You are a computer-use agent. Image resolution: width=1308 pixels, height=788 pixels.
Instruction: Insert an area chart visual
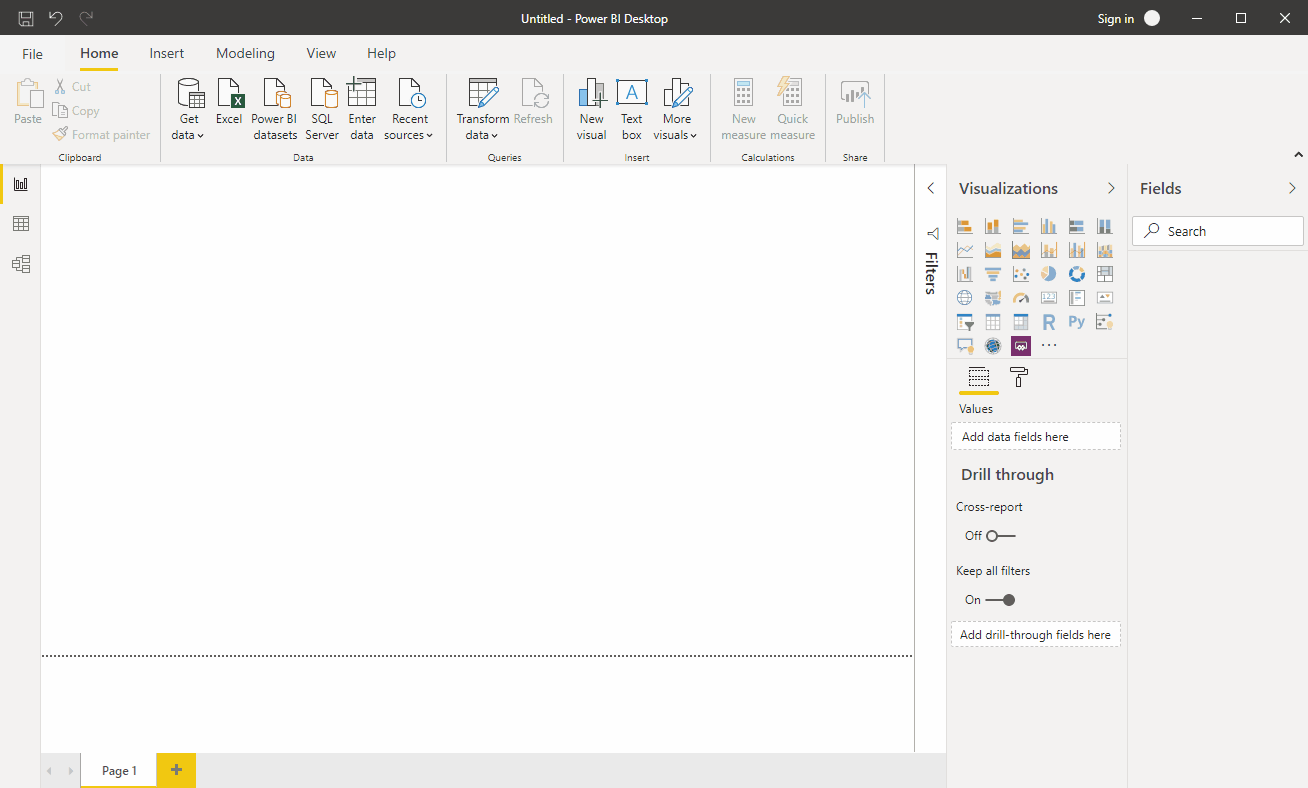[x=993, y=250]
